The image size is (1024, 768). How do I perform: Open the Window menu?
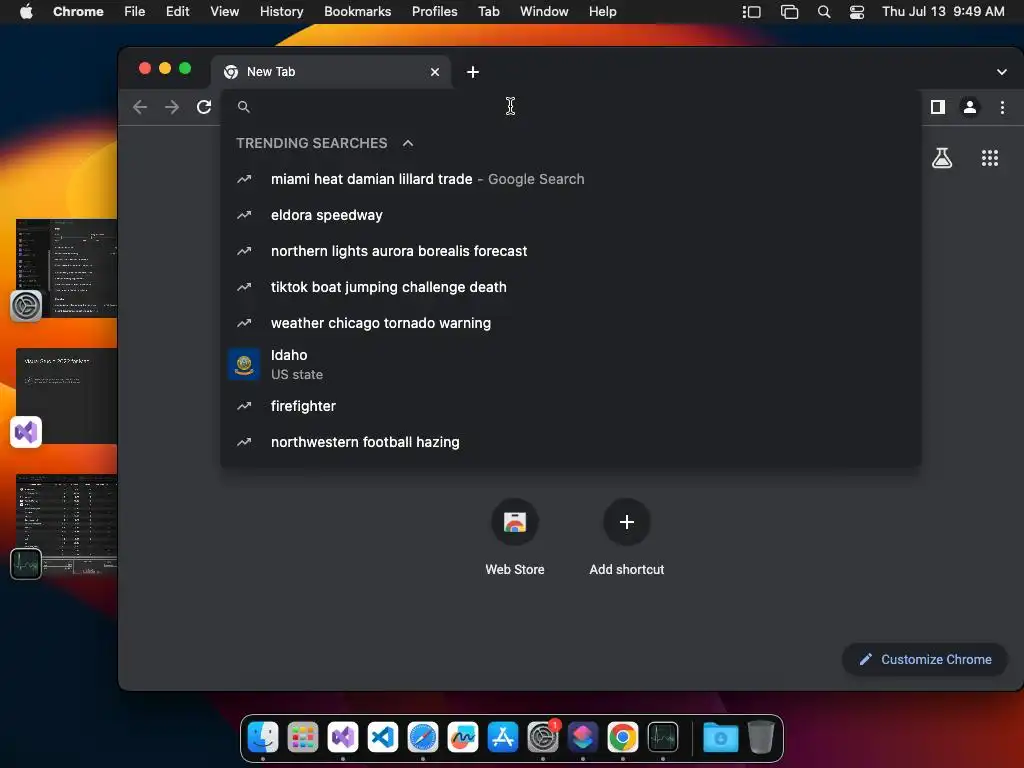[544, 11]
